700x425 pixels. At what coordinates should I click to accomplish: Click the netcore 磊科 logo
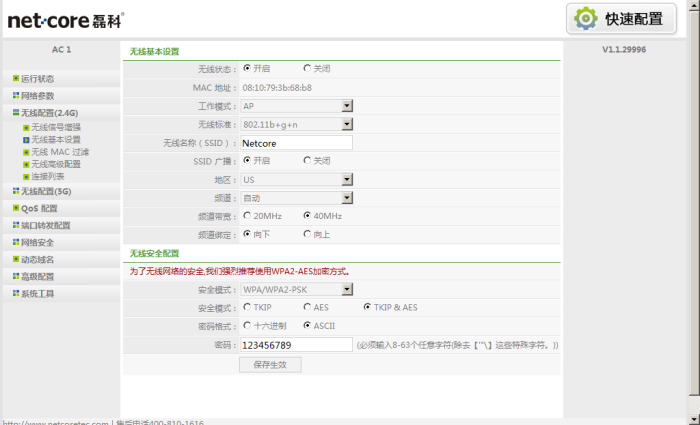[66, 21]
